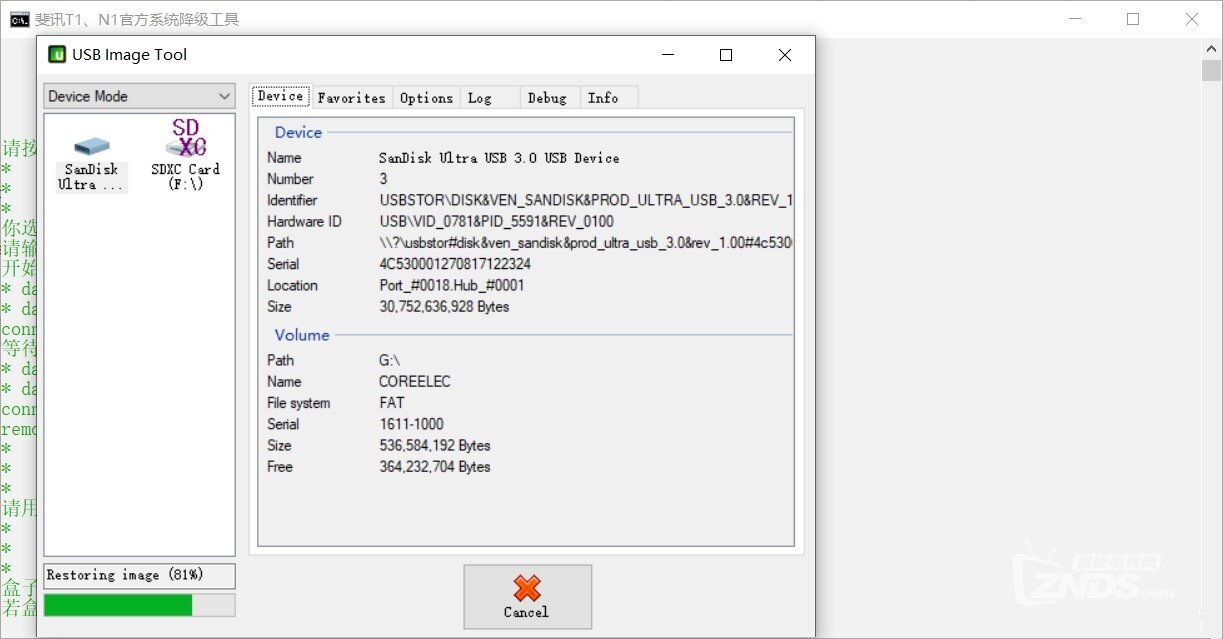Click the "Restoring image (81%)" status field
This screenshot has width=1223, height=639.
(139, 575)
